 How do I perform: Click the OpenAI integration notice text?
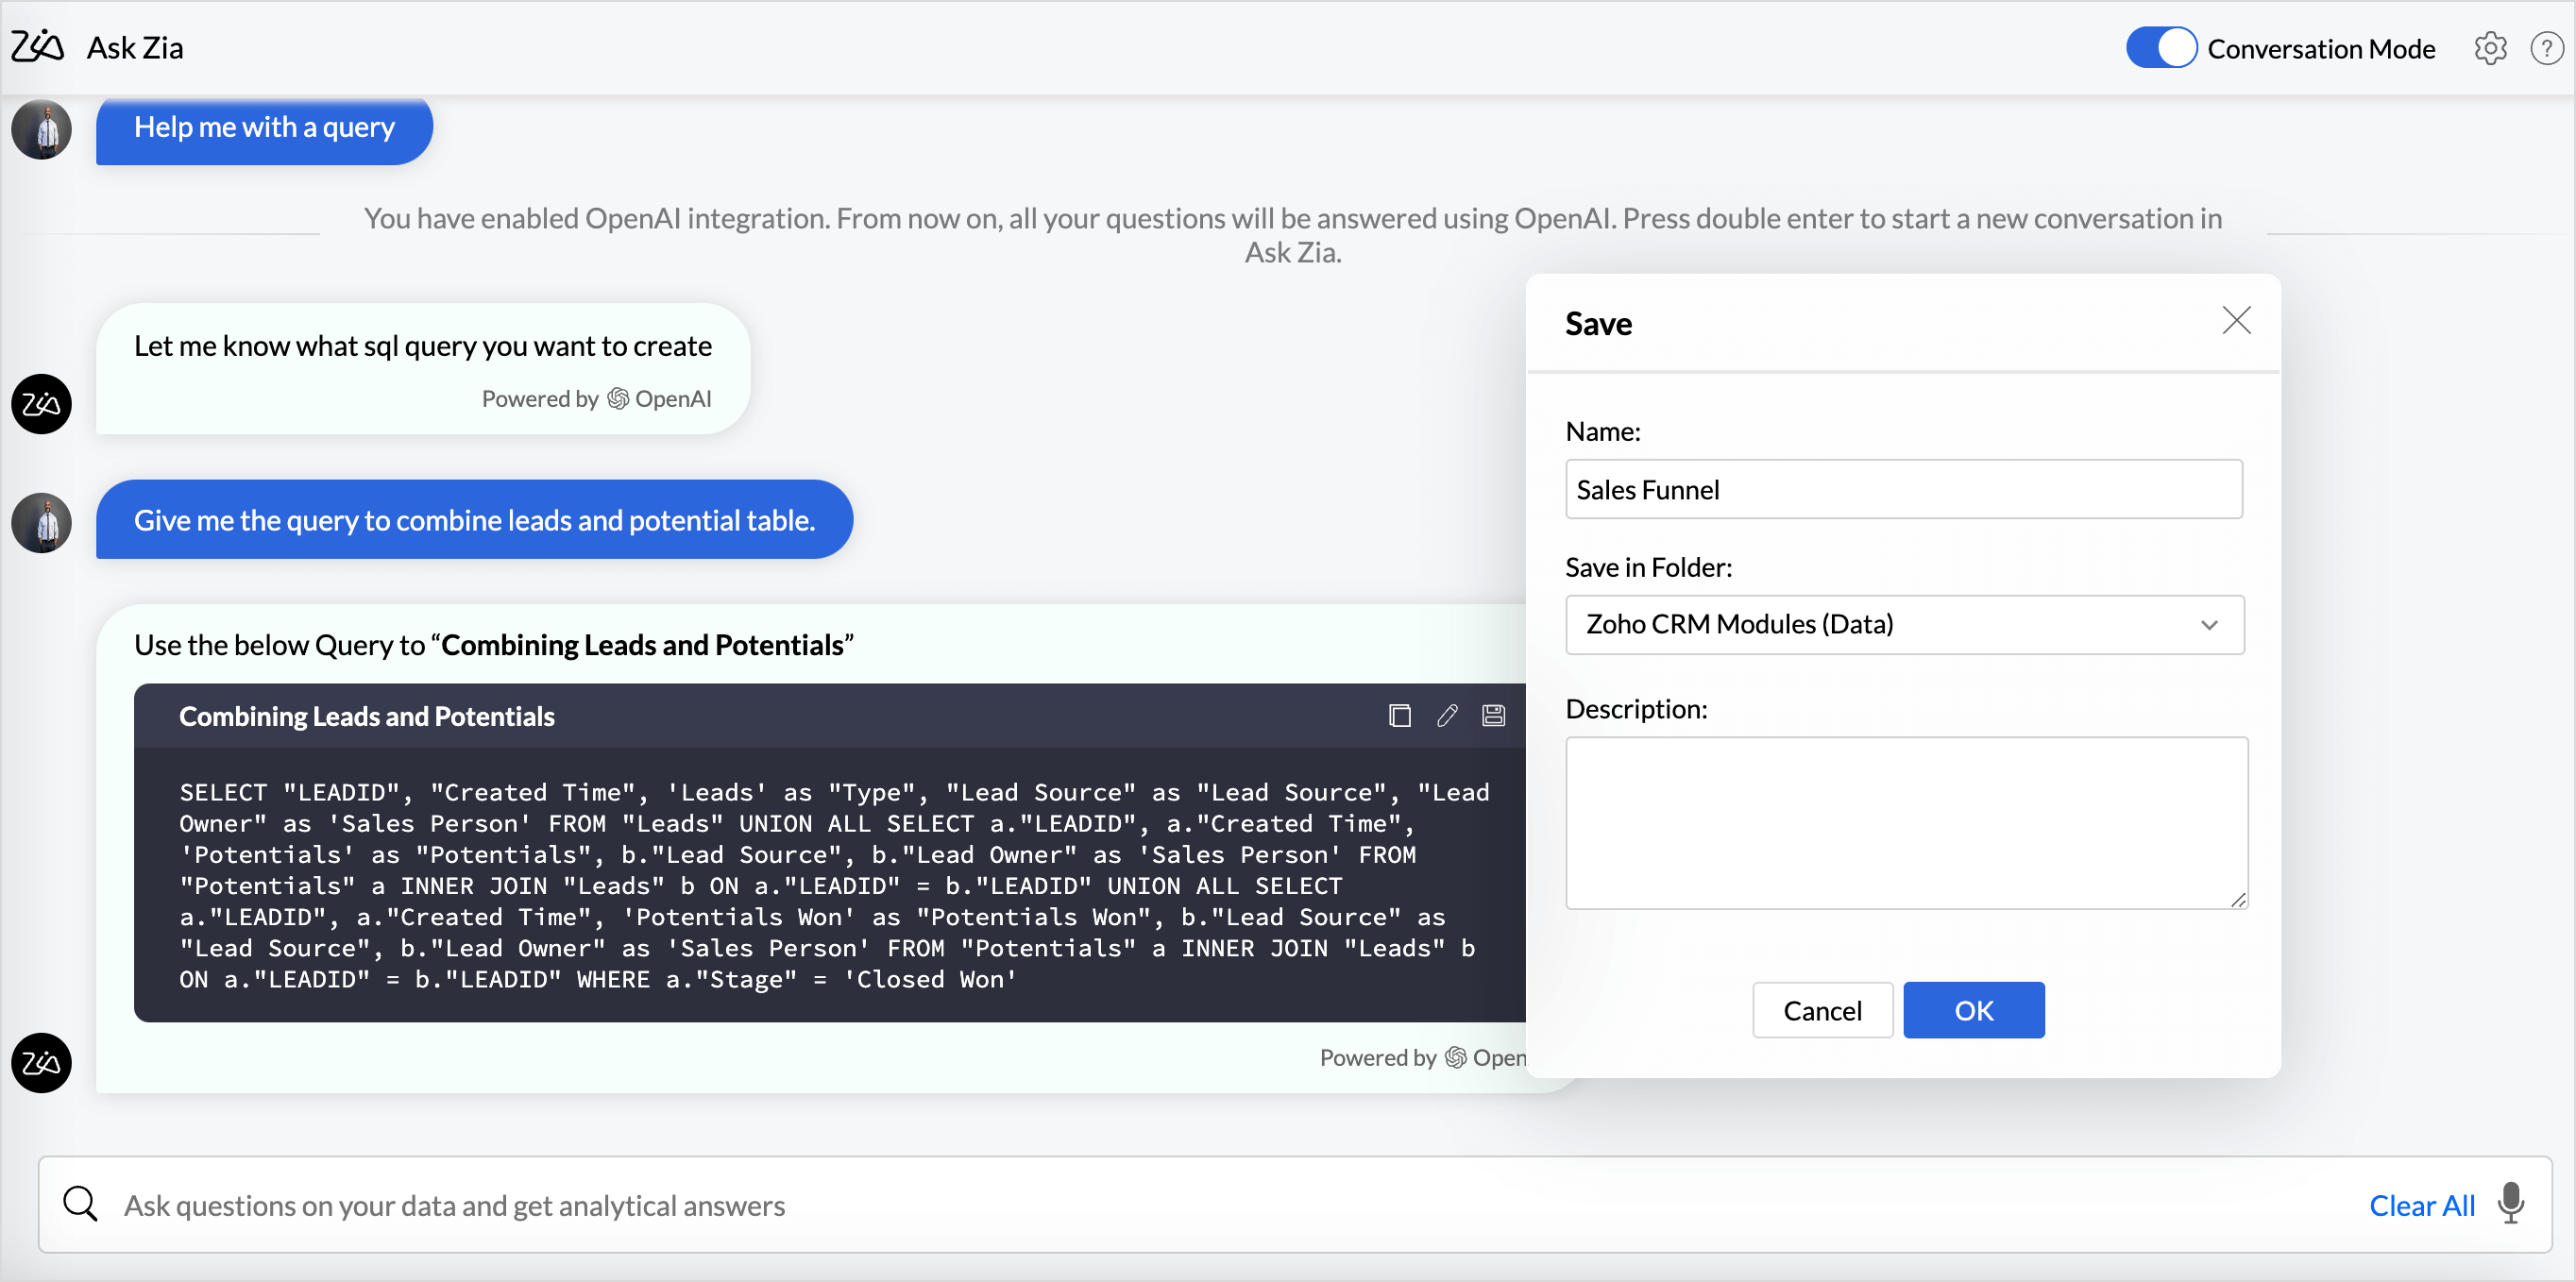(1292, 235)
